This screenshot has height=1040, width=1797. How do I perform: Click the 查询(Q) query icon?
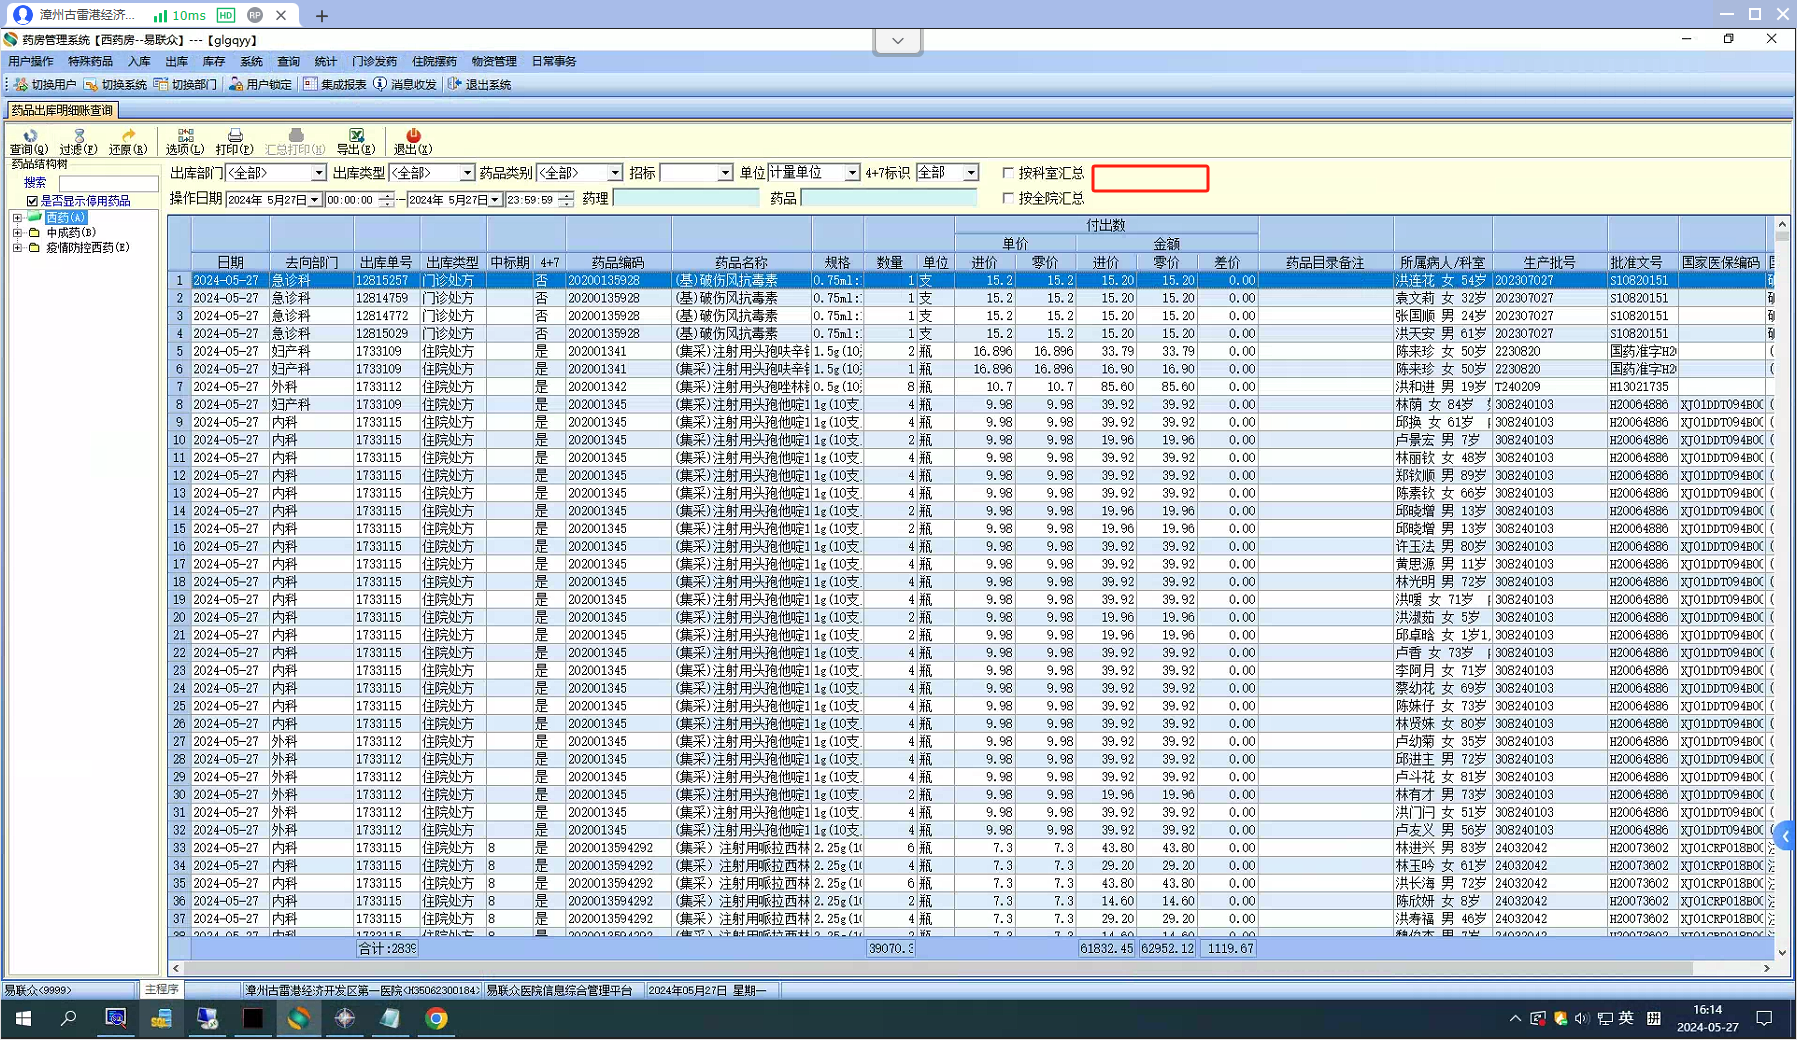click(29, 141)
